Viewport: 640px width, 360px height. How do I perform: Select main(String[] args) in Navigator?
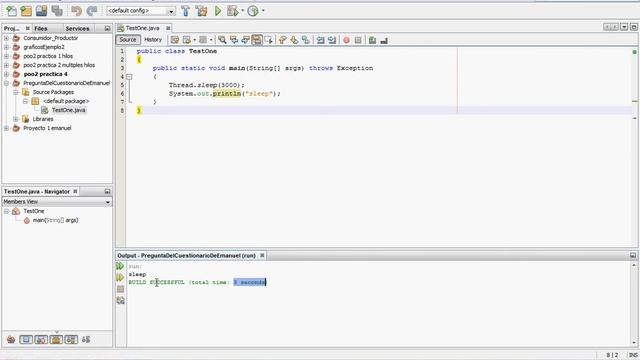click(56, 220)
